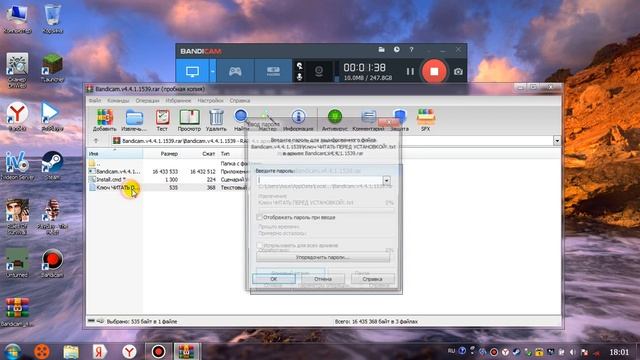This screenshot has height=360, width=640.
Task: Open the Windows Start menu
Action: coord(13,351)
